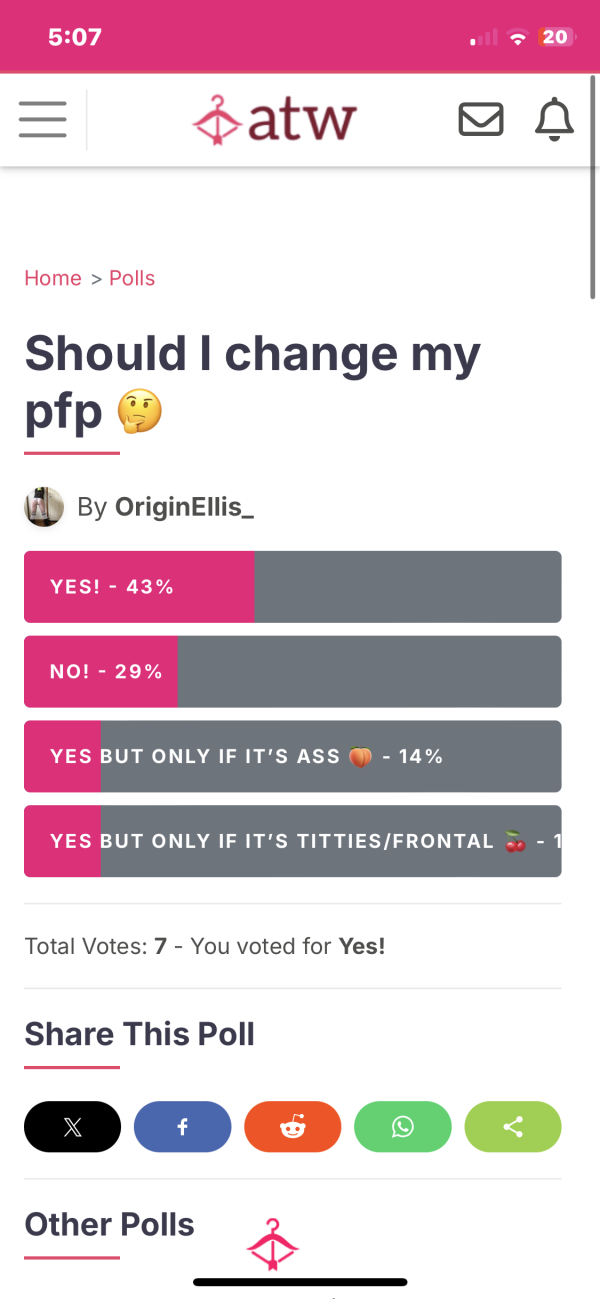Go to Home breadcrumb link
600x1299 pixels.
(53, 278)
